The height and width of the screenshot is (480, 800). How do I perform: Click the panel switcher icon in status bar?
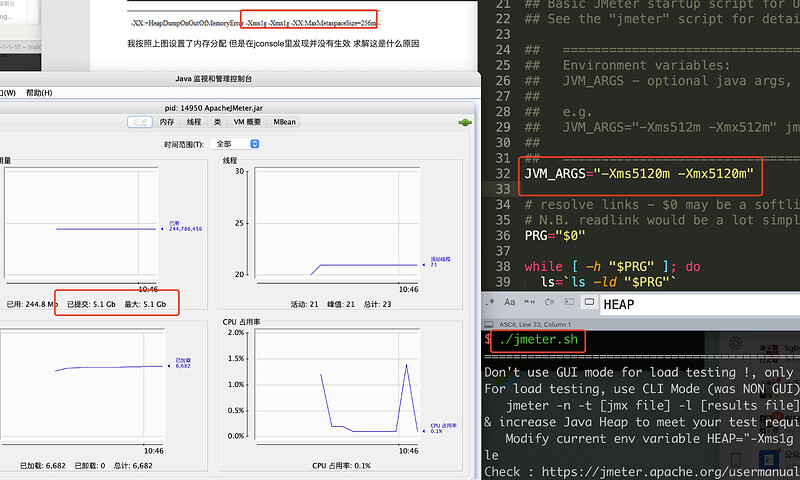click(x=489, y=324)
